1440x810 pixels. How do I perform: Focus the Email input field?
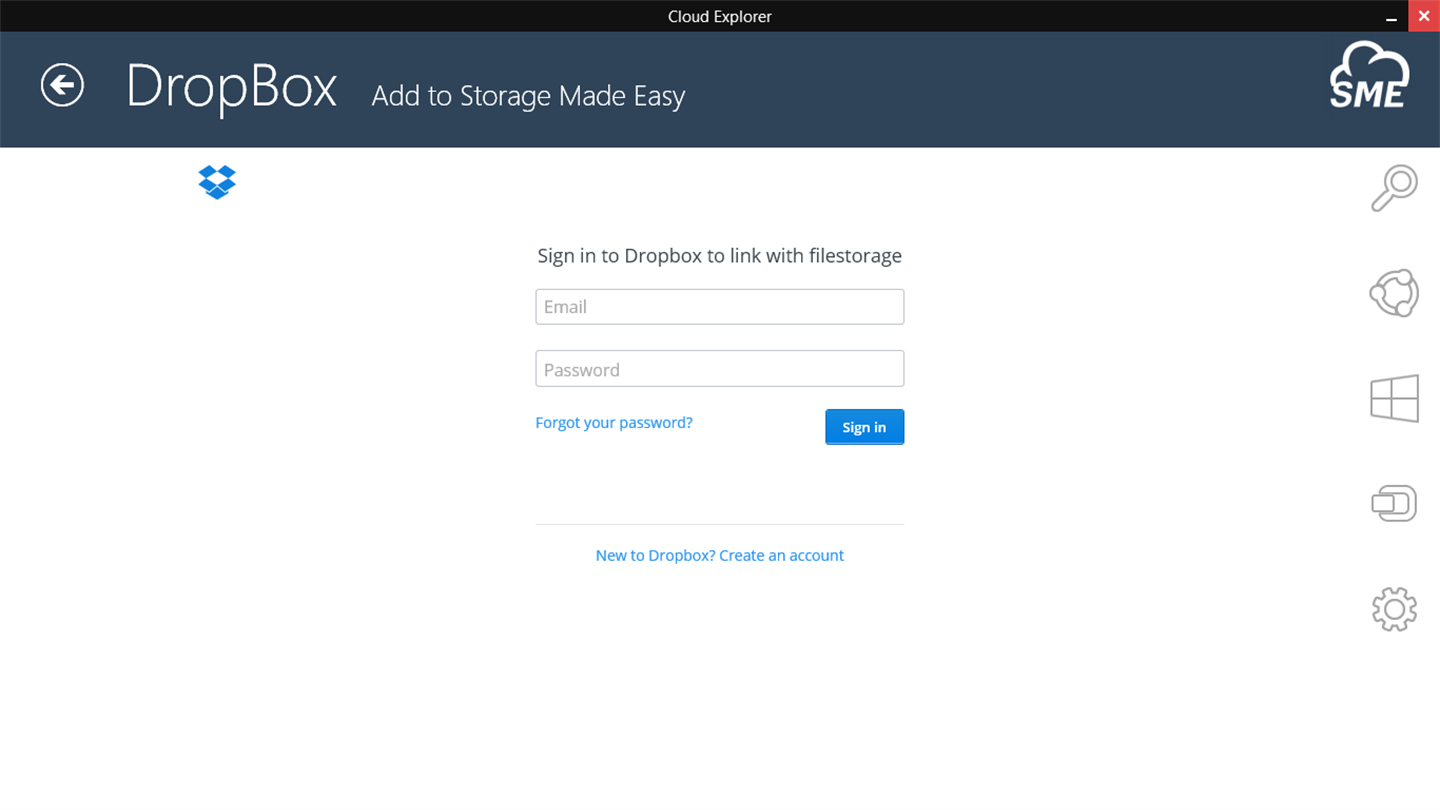click(719, 307)
